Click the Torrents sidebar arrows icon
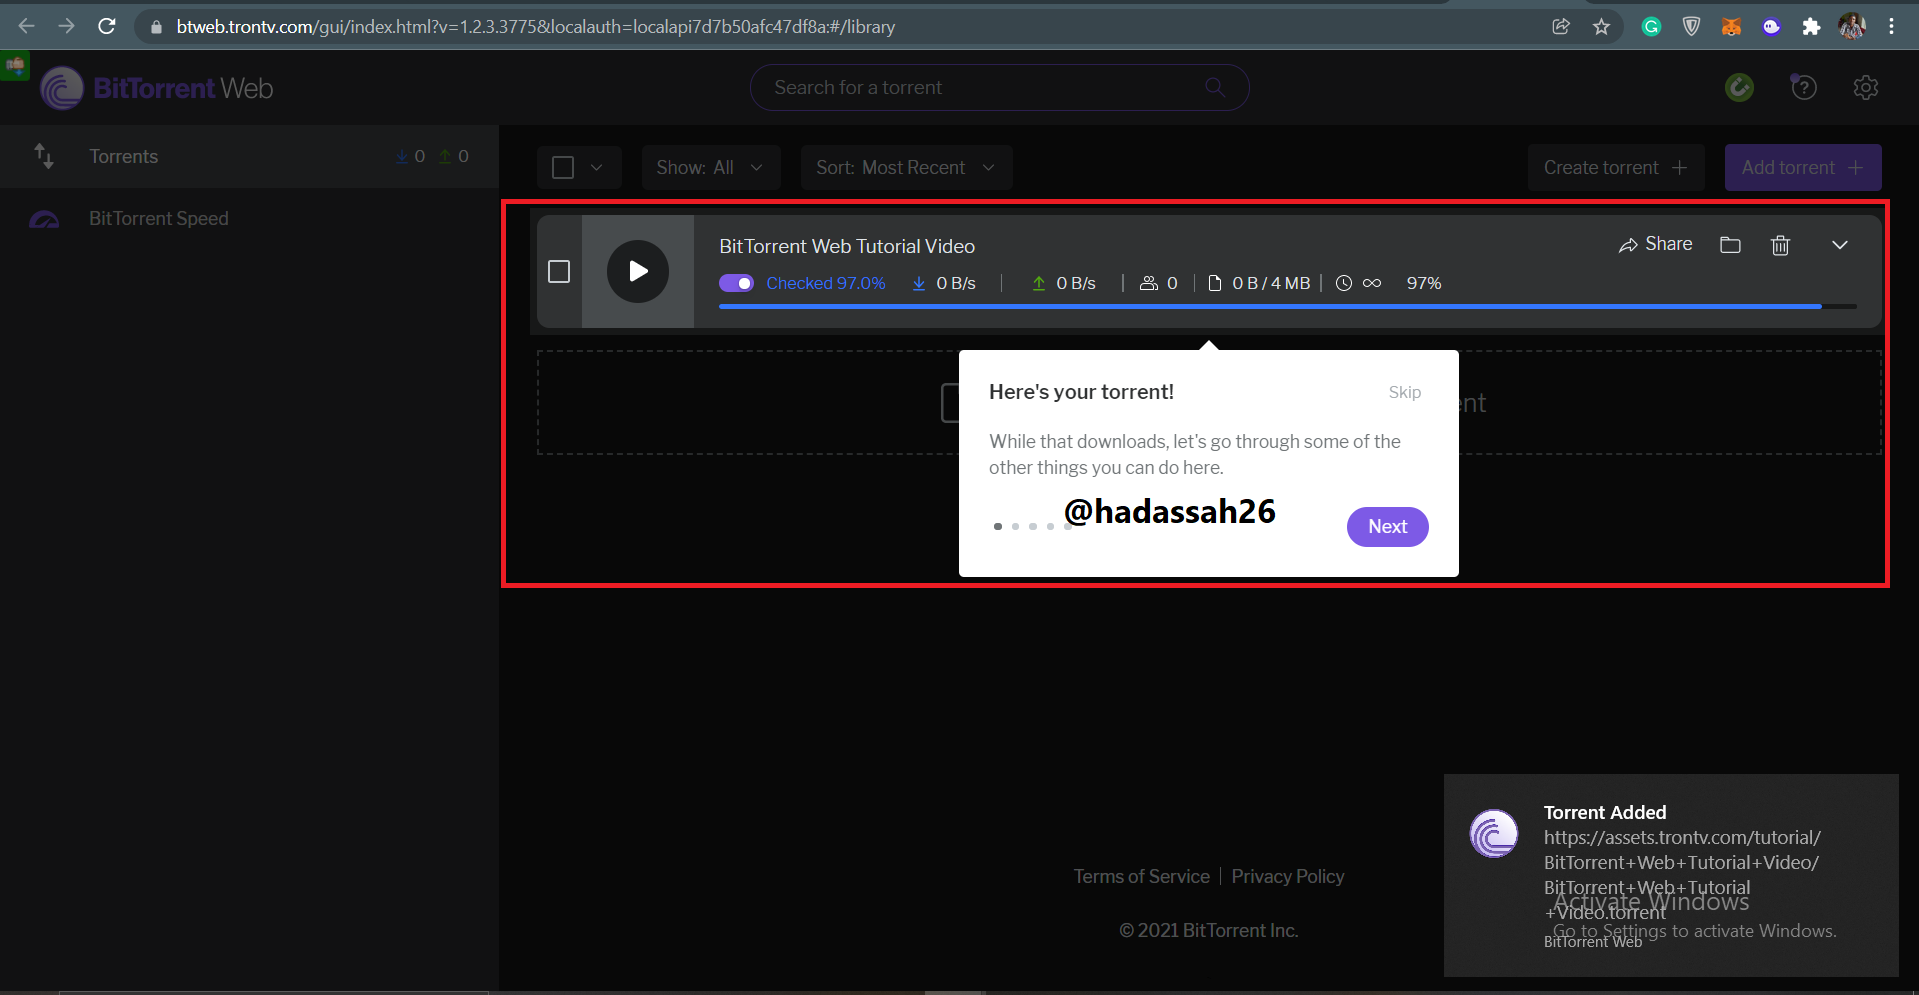The image size is (1919, 995). pyautogui.click(x=44, y=156)
